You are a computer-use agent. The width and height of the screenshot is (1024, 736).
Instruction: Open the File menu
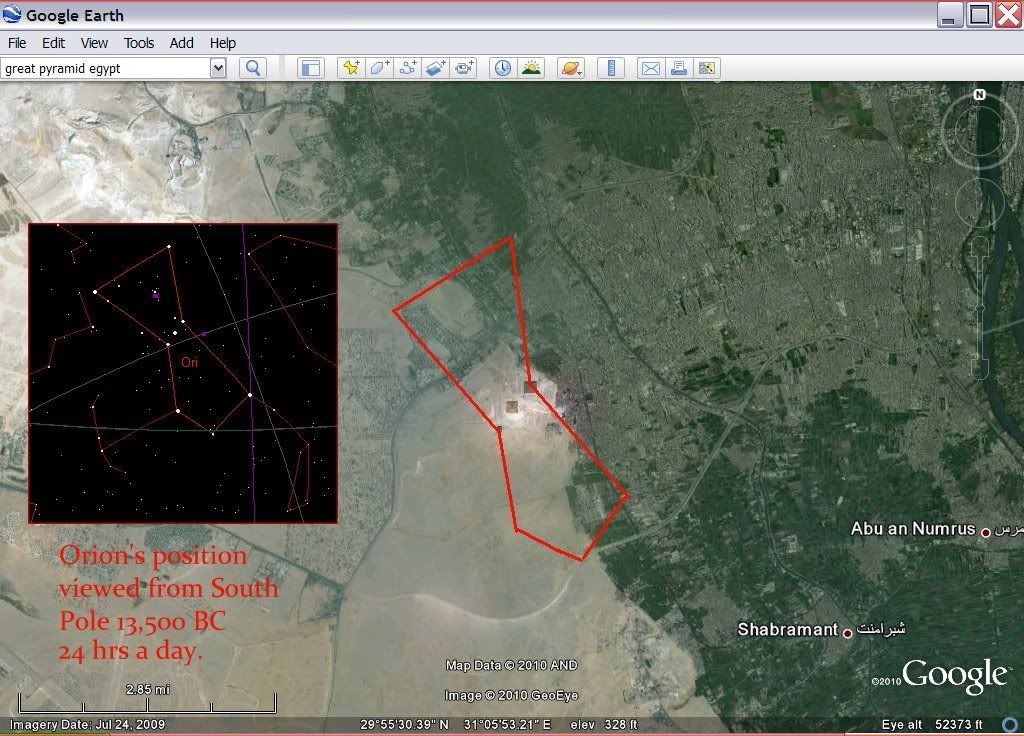click(x=17, y=43)
